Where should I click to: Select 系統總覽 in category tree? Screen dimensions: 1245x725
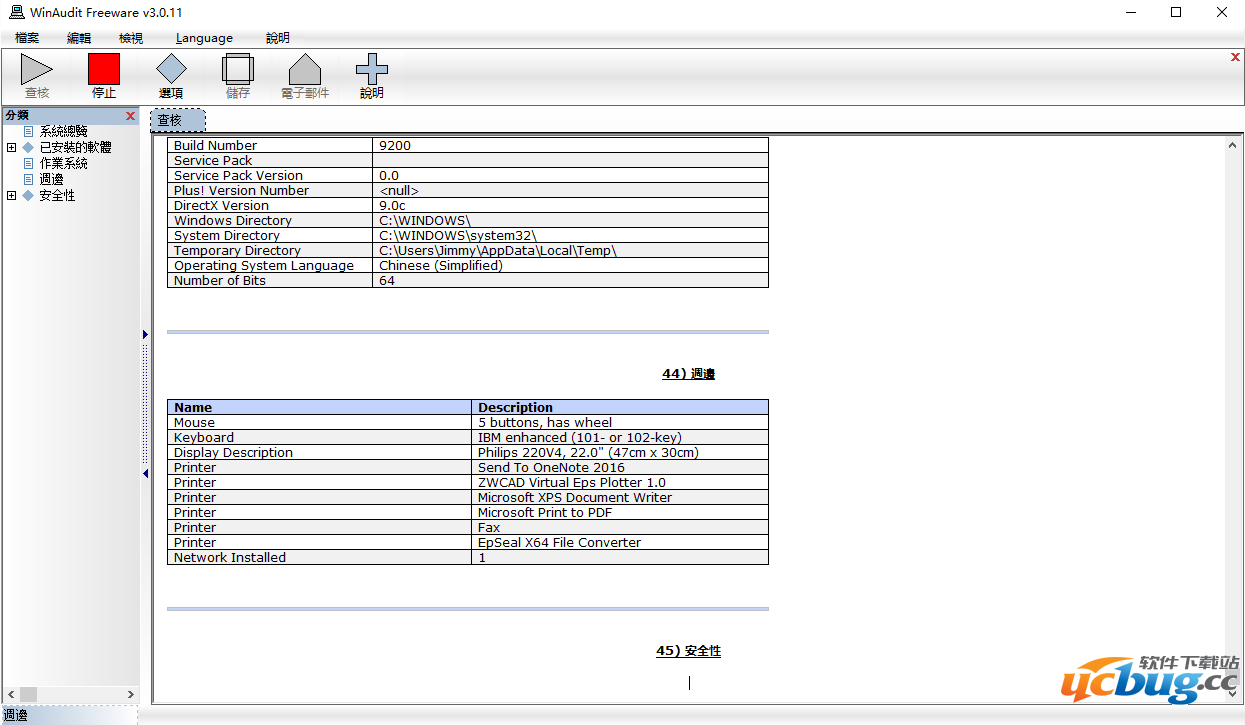tap(63, 131)
